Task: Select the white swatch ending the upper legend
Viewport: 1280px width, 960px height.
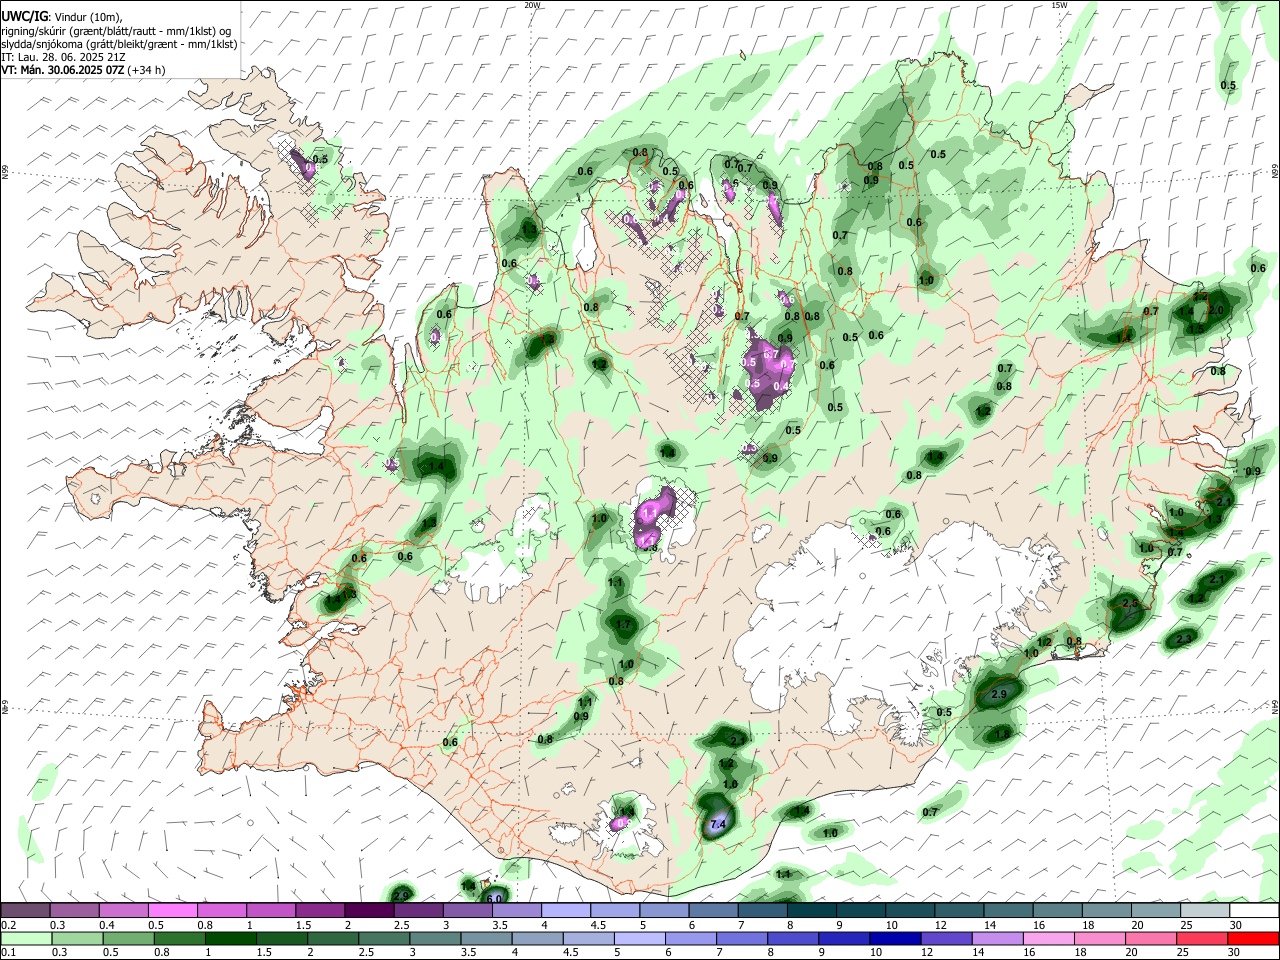Action: [1253, 910]
